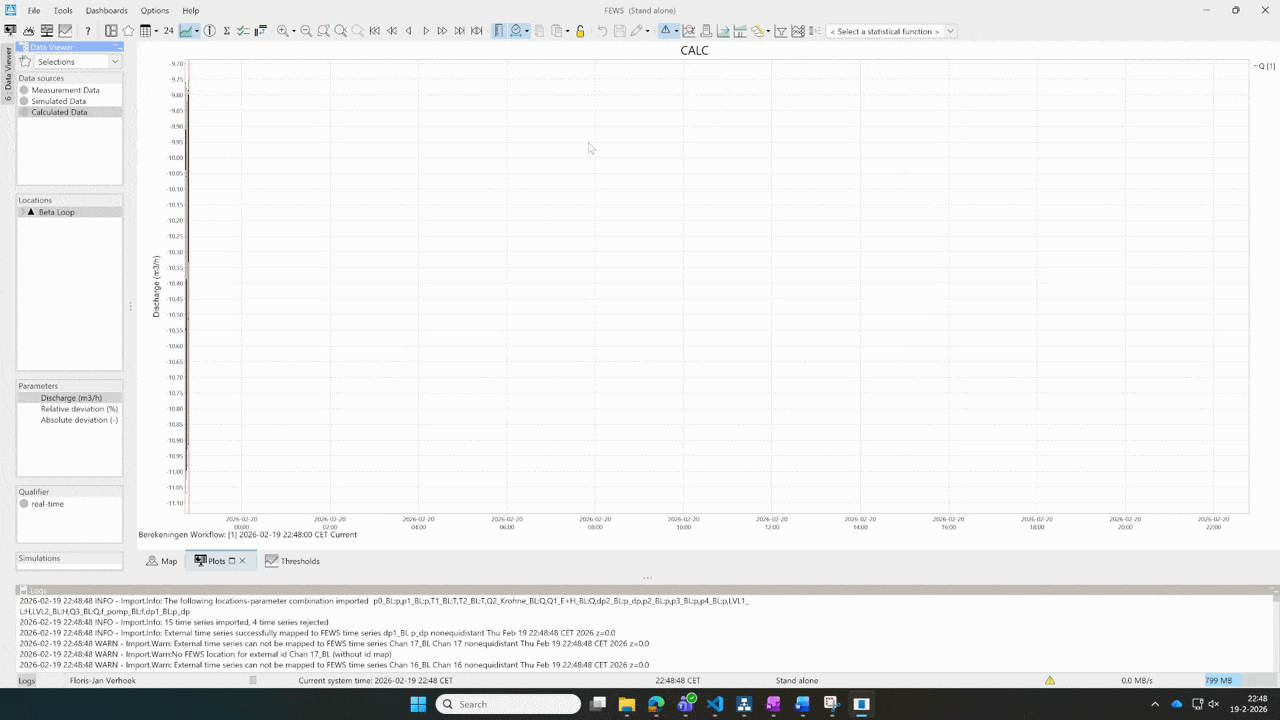Close the Plots tab
Screen dimensions: 1280x720
242,561
